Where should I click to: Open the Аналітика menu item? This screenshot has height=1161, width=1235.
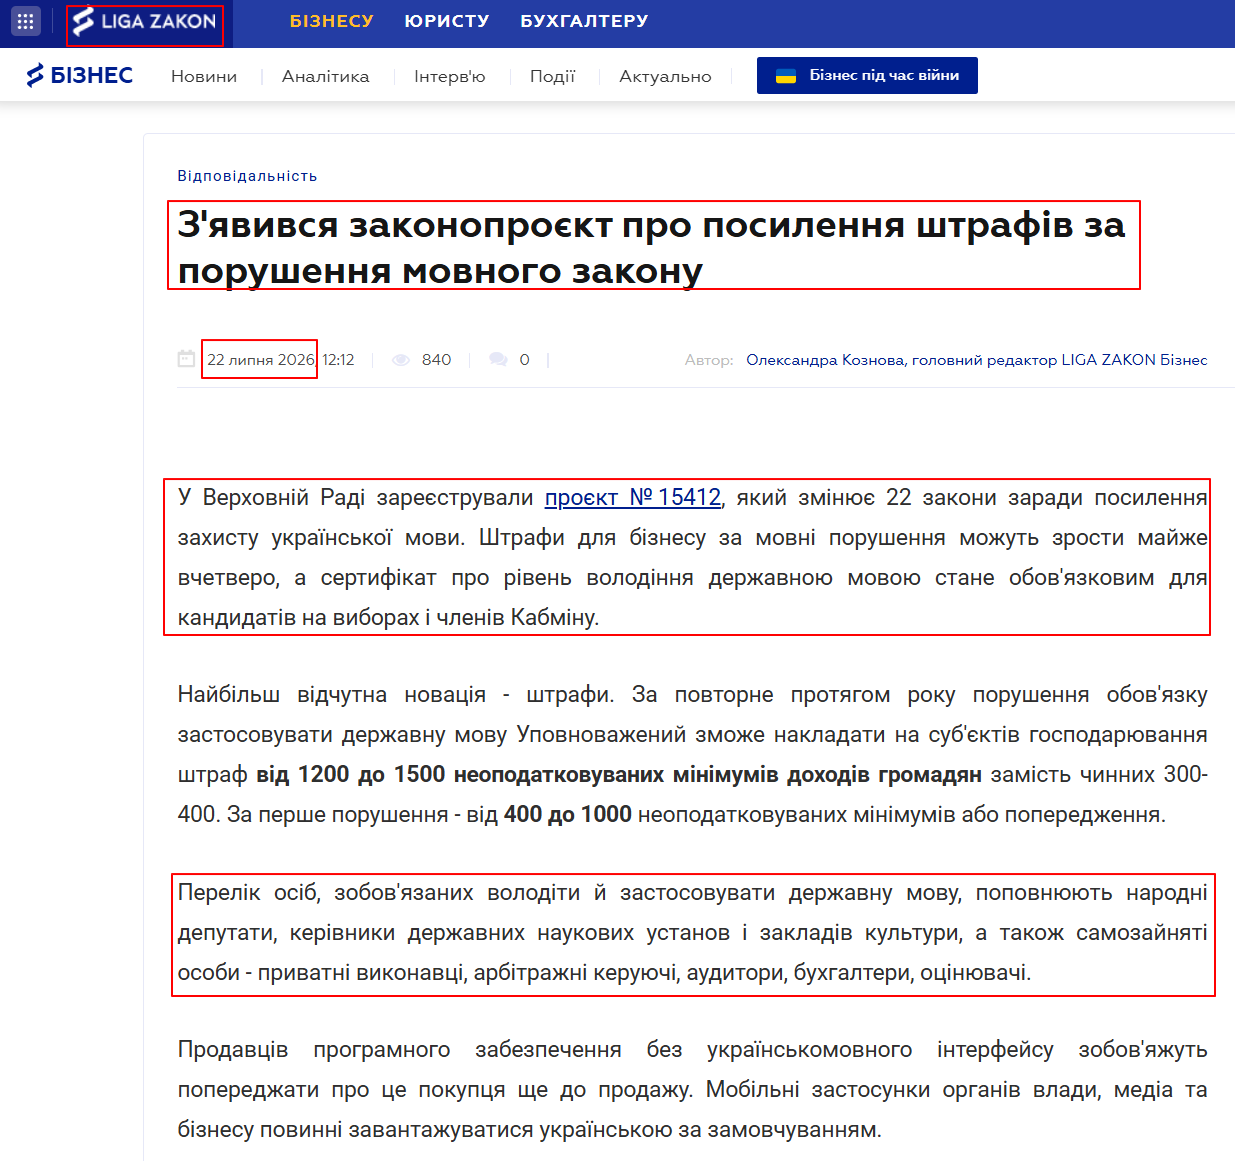pyautogui.click(x=326, y=76)
